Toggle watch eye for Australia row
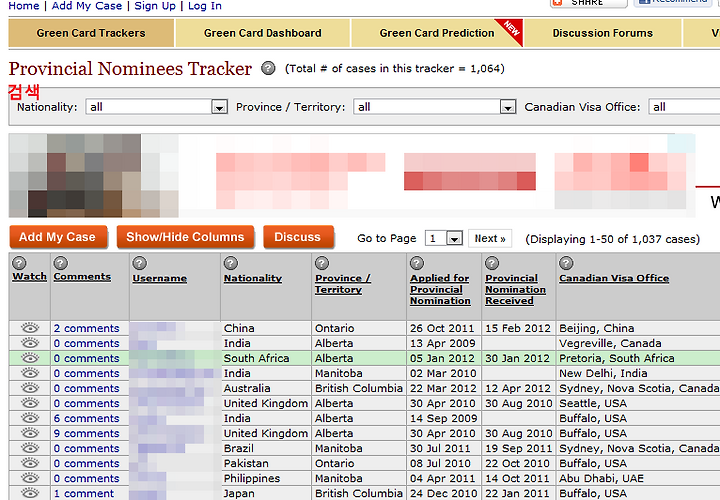The height and width of the screenshot is (500, 720). (30, 388)
